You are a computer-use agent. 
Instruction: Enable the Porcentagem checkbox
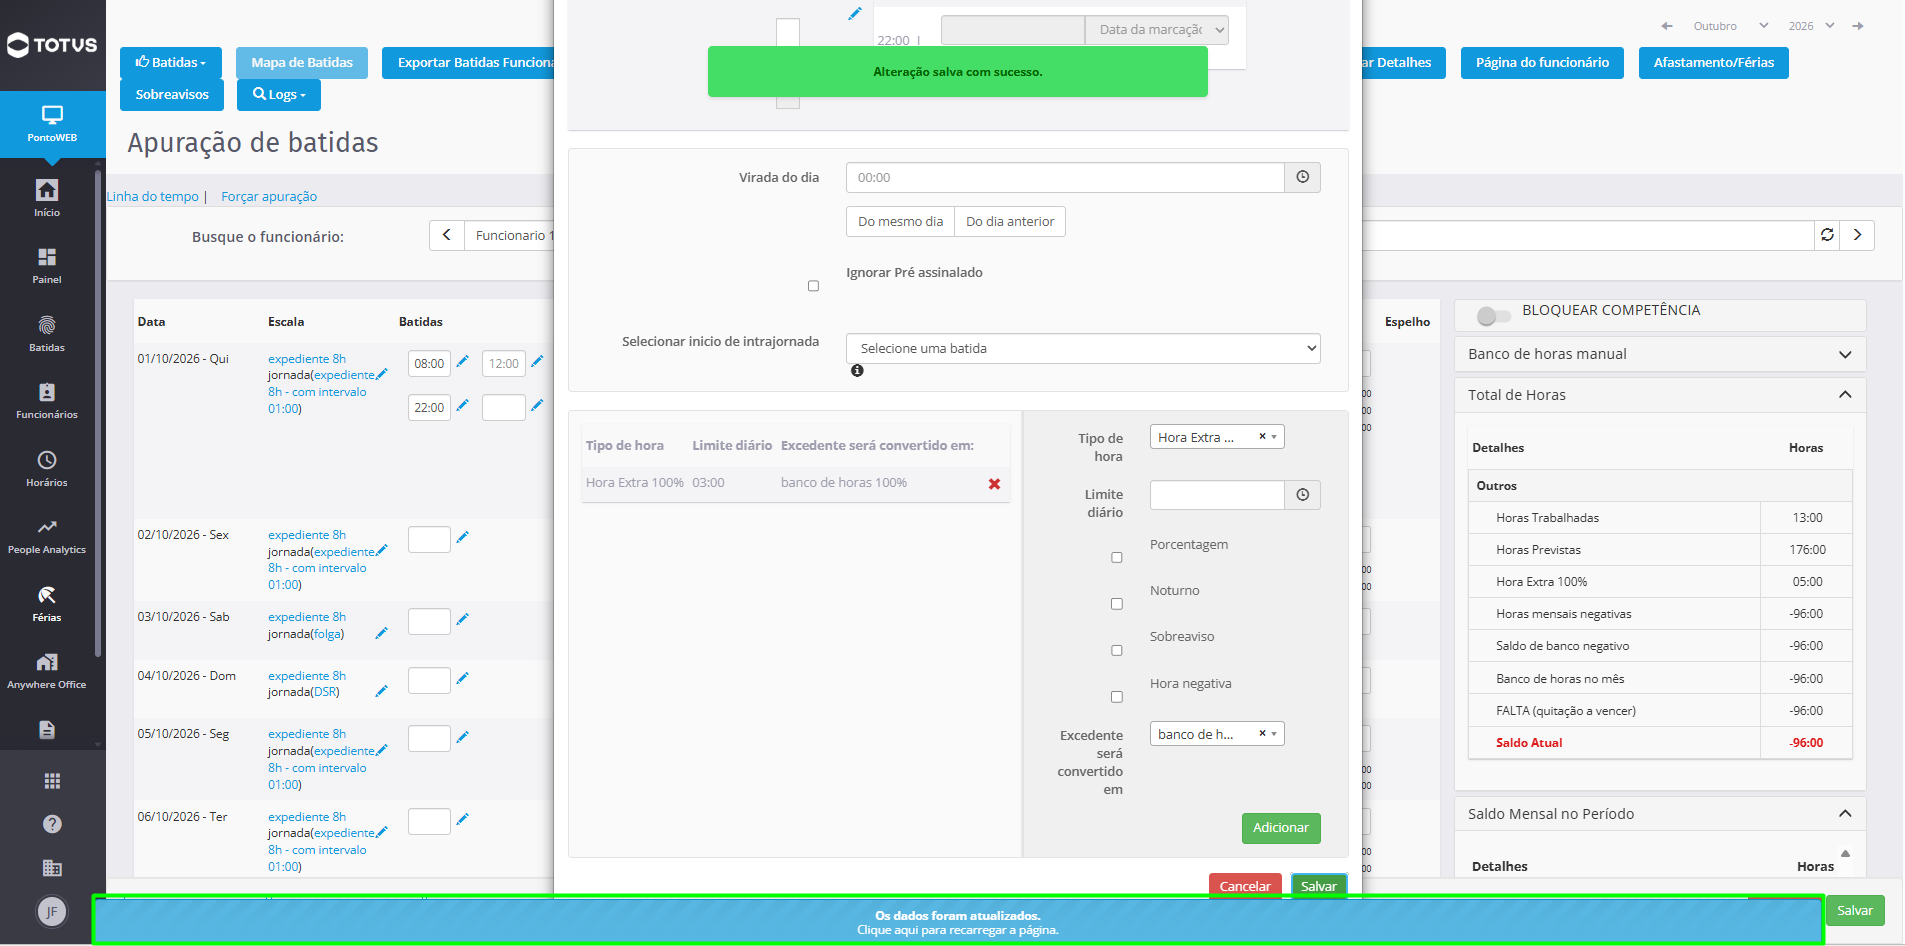point(1116,558)
